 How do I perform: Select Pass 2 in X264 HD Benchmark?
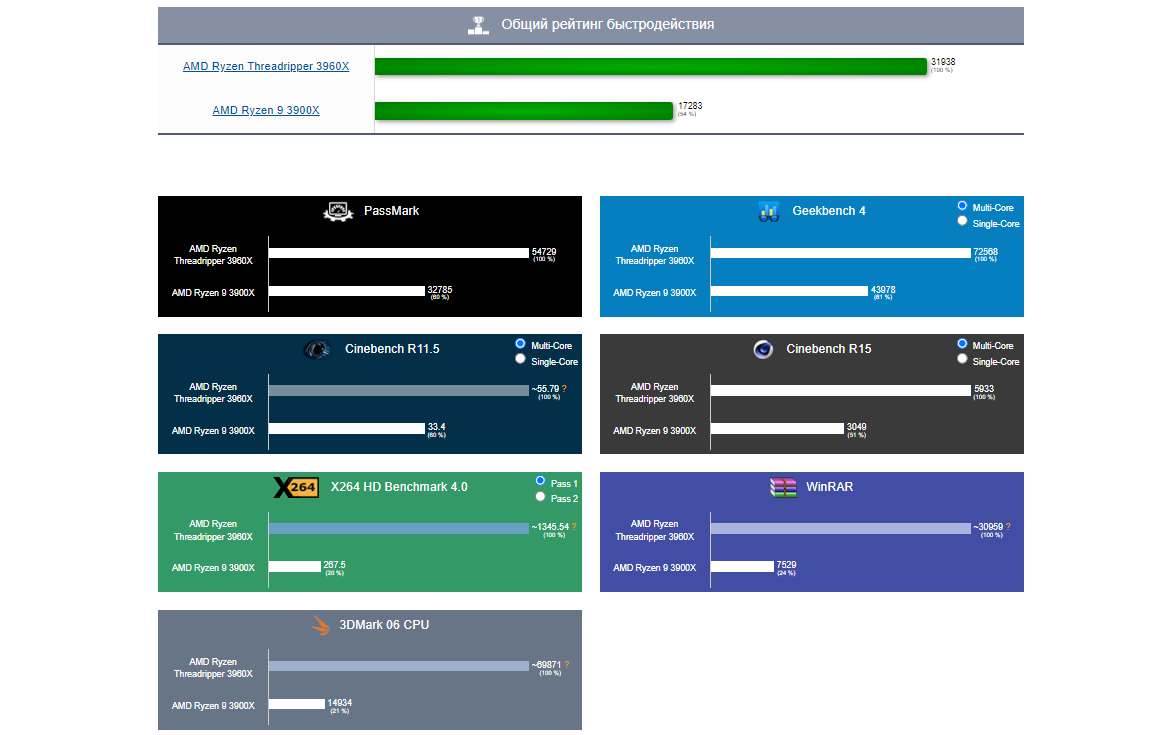(540, 496)
